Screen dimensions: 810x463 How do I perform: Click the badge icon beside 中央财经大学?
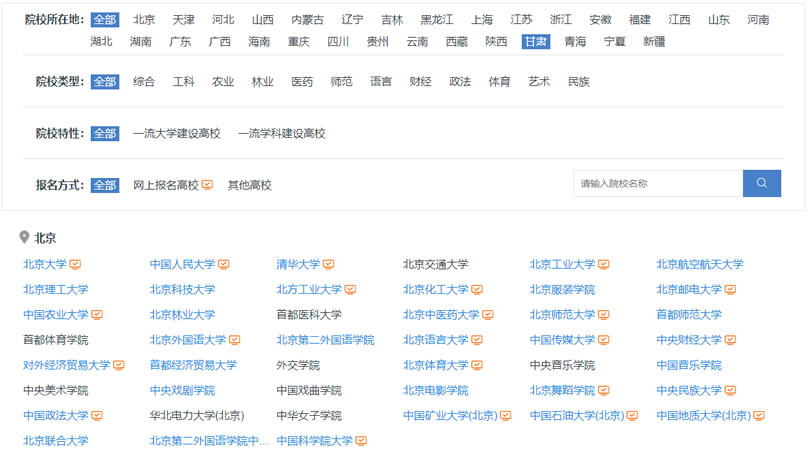(730, 339)
